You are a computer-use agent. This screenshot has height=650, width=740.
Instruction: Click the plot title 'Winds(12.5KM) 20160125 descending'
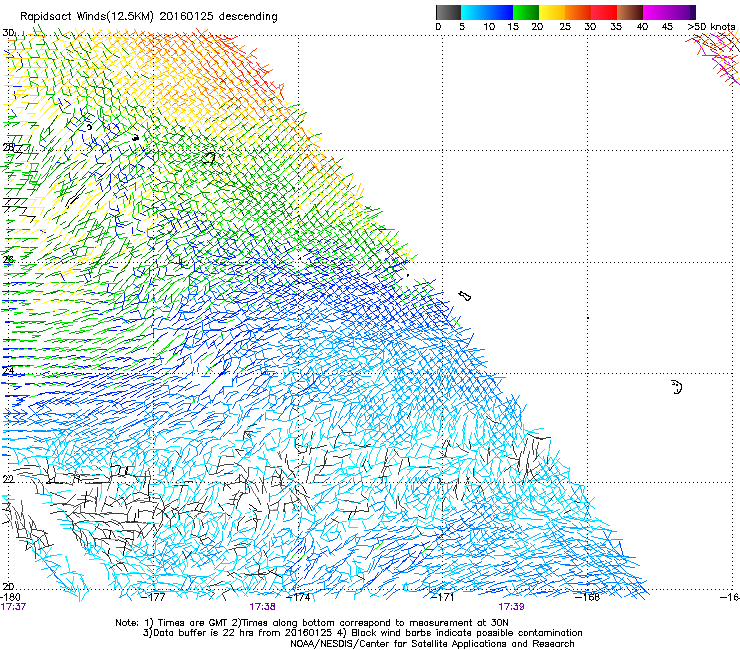click(177, 16)
